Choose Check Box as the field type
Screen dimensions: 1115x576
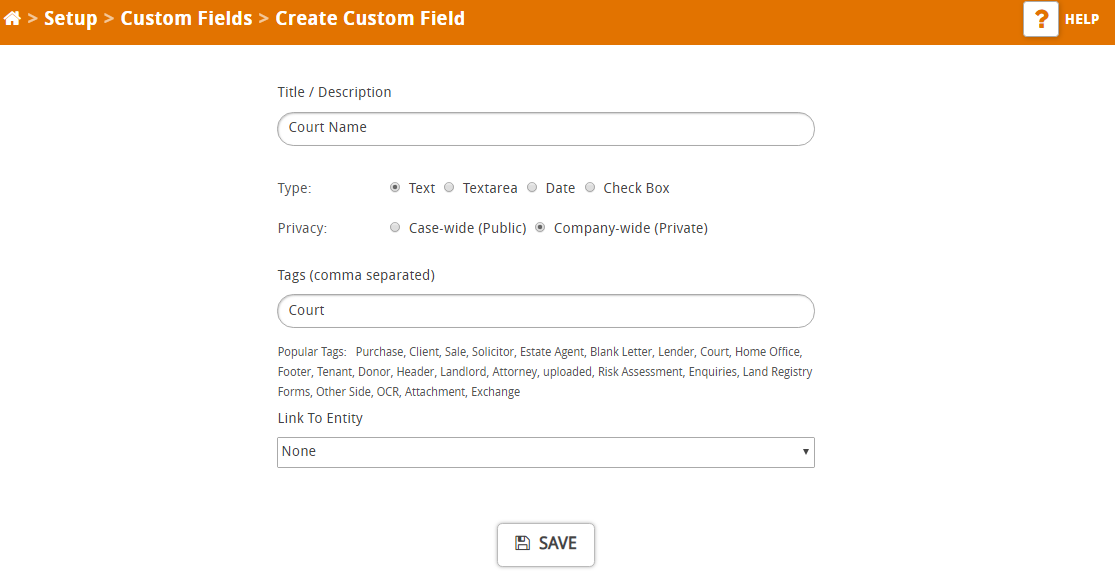click(590, 187)
